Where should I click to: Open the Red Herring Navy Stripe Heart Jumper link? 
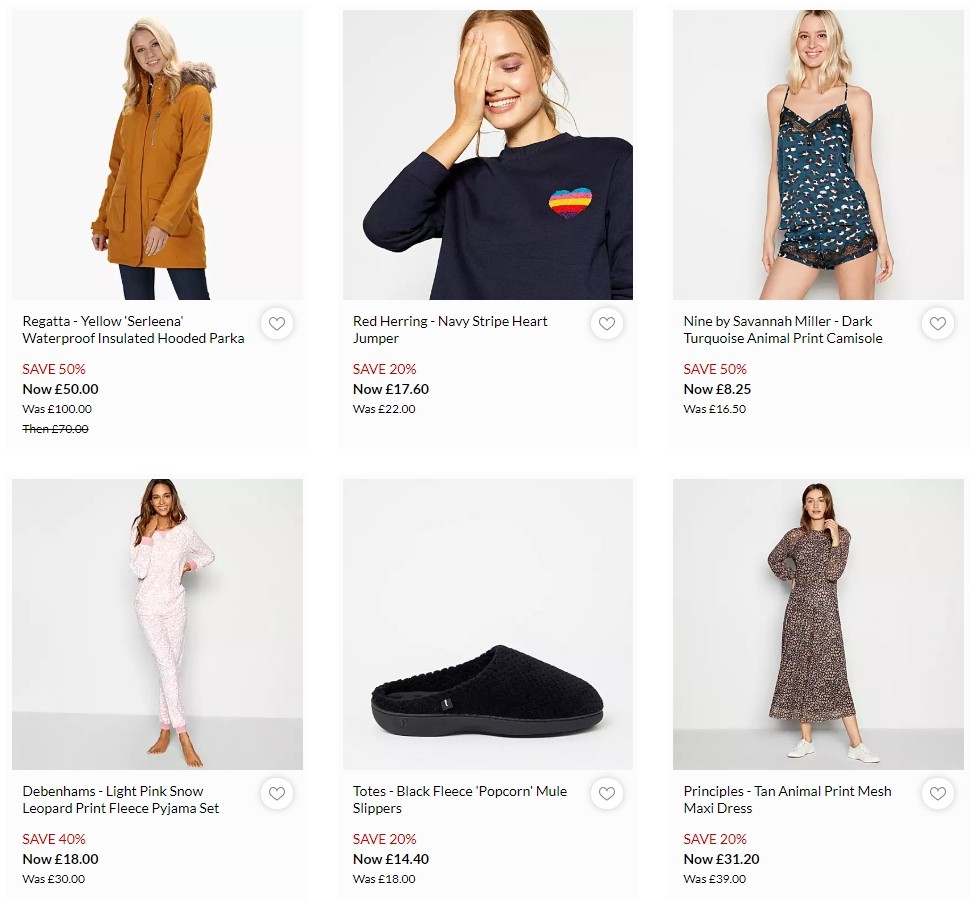pyautogui.click(x=450, y=330)
